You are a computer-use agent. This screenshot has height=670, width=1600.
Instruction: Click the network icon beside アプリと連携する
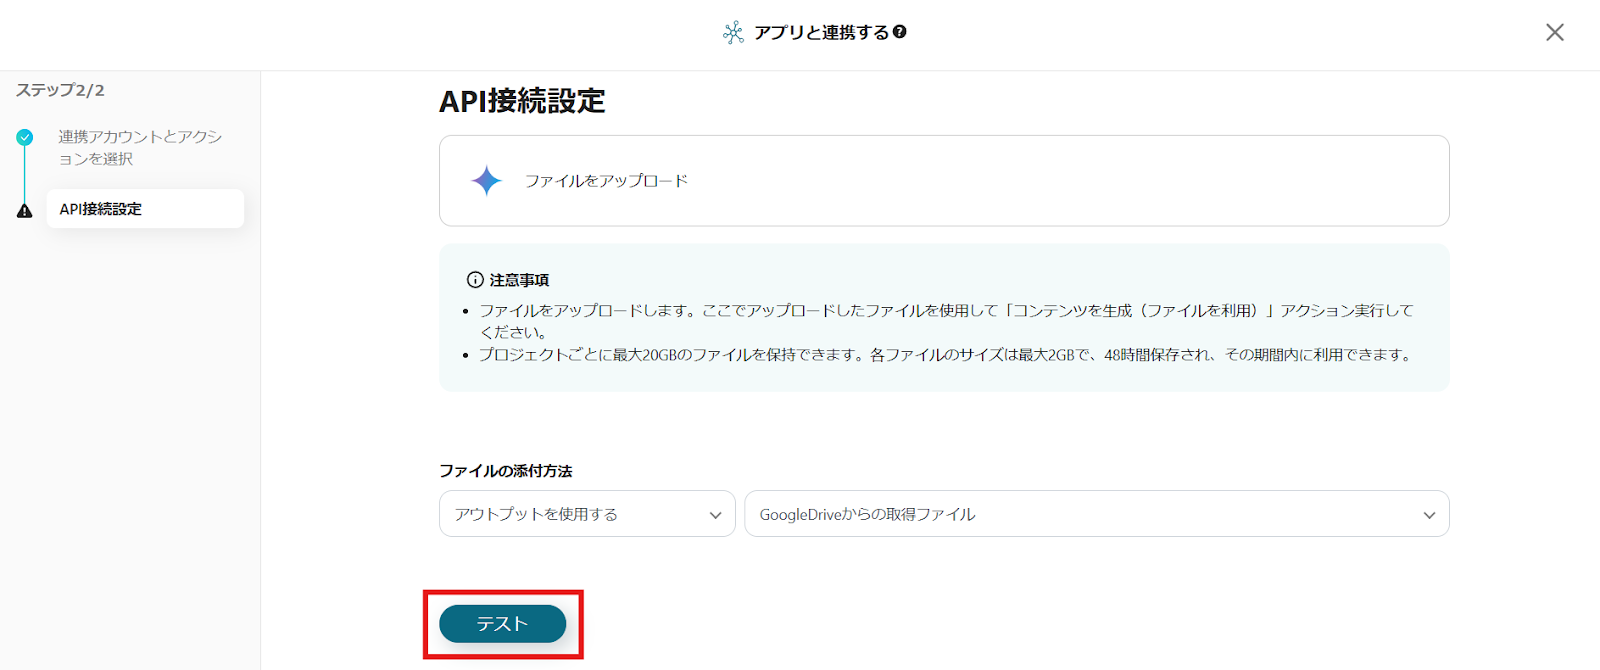733,32
